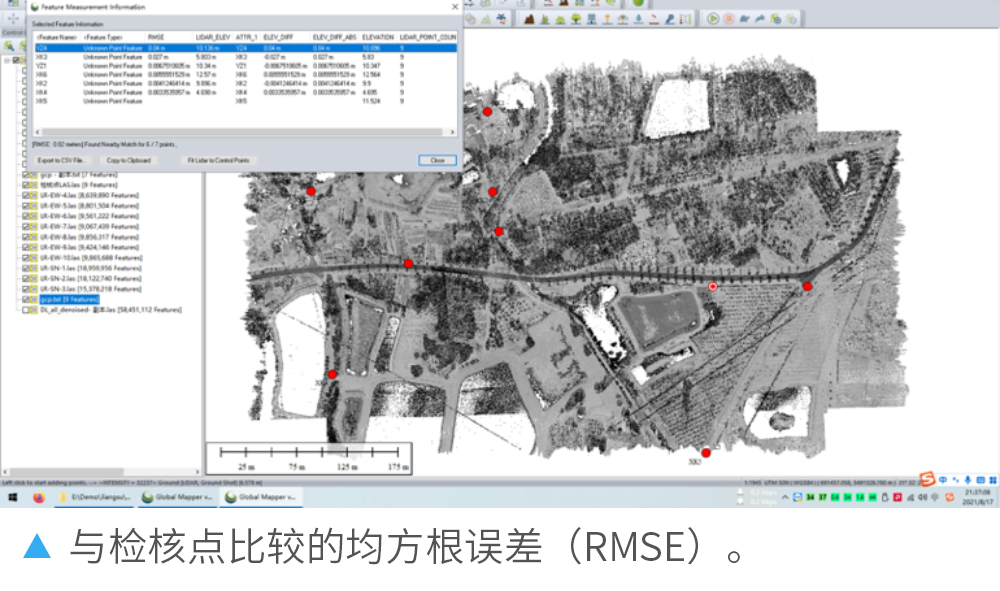Sort by the RMSE column header
Image resolution: width=1000 pixels, height=591 pixels.
[156, 37]
